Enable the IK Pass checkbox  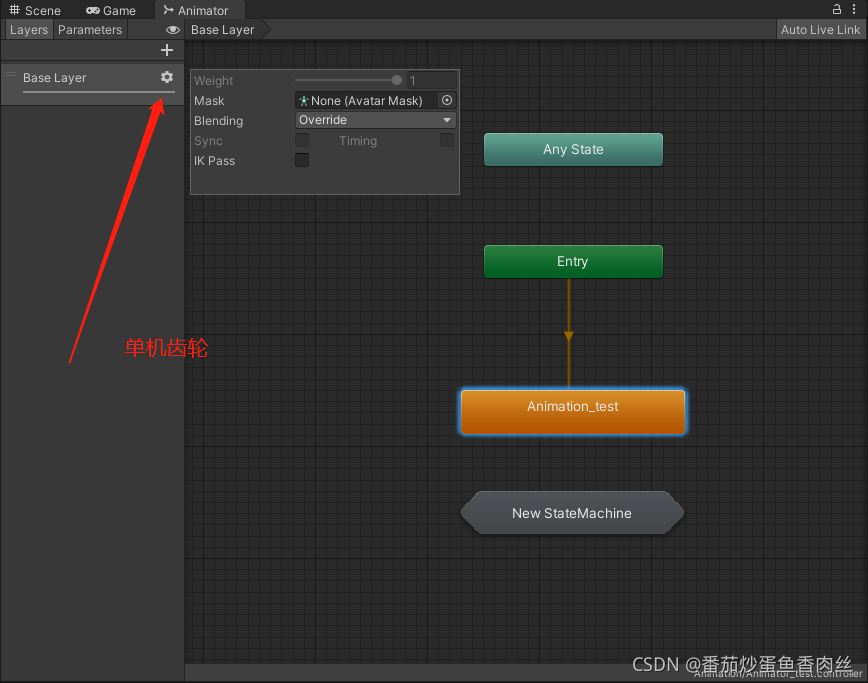click(x=302, y=160)
